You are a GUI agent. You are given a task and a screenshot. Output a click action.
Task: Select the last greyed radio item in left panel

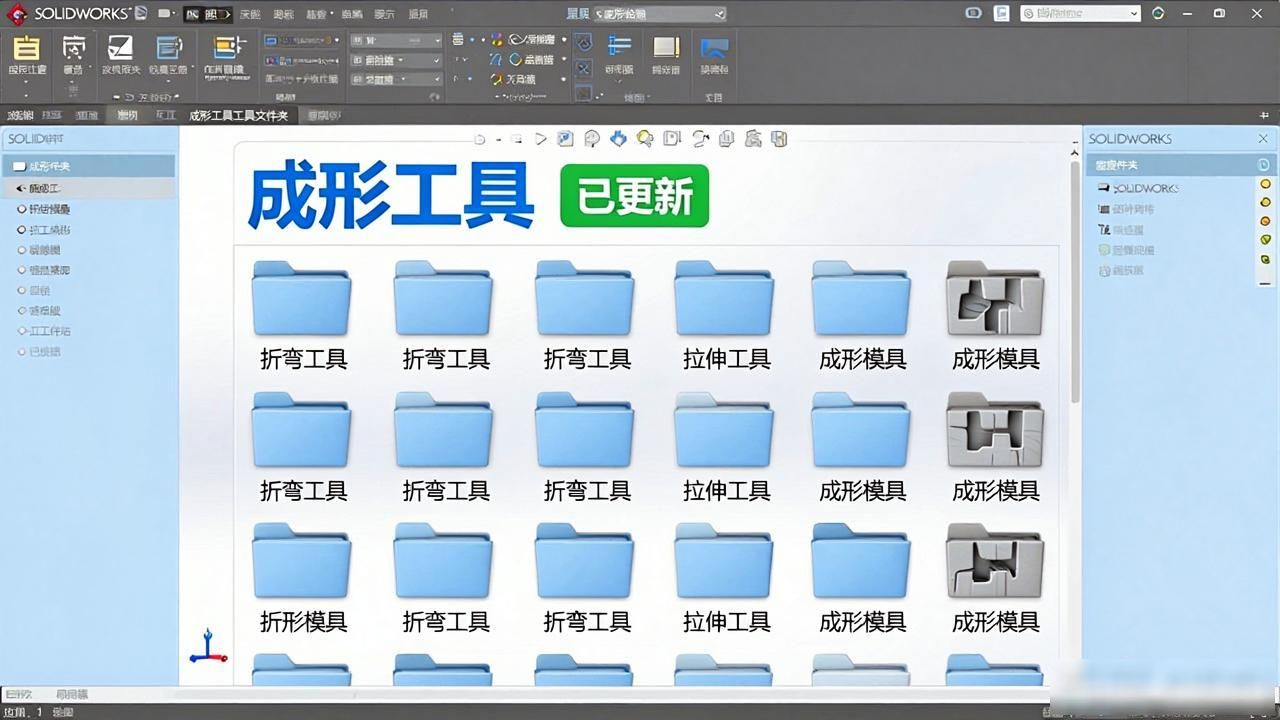(40, 352)
